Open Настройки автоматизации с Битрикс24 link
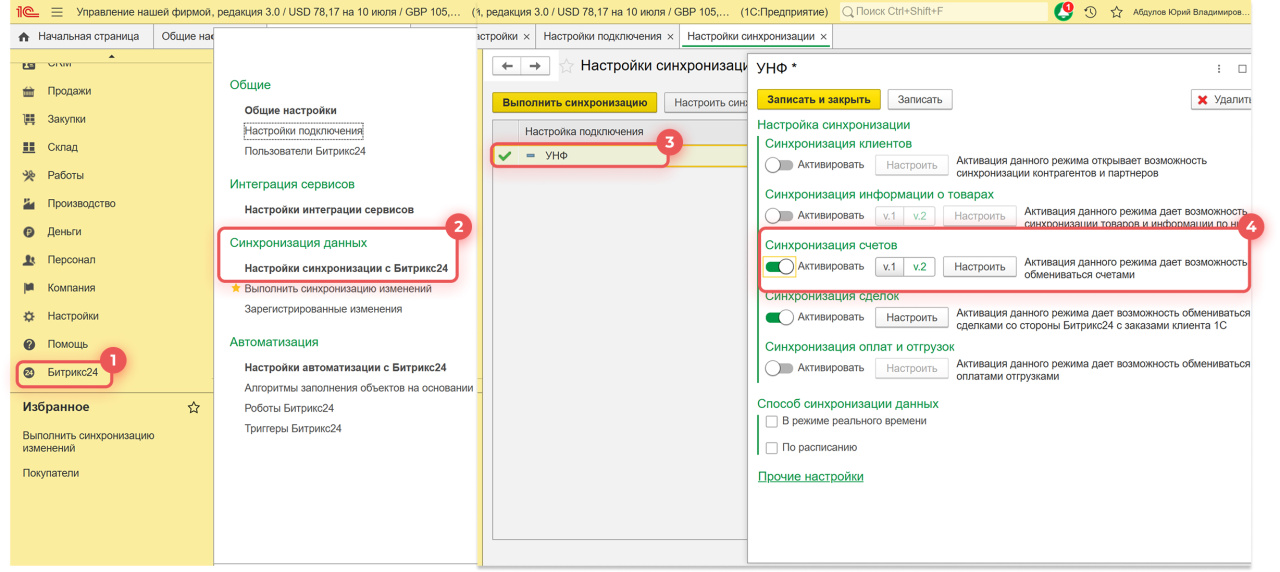Viewport: 1280px width, 572px height. (x=345, y=367)
